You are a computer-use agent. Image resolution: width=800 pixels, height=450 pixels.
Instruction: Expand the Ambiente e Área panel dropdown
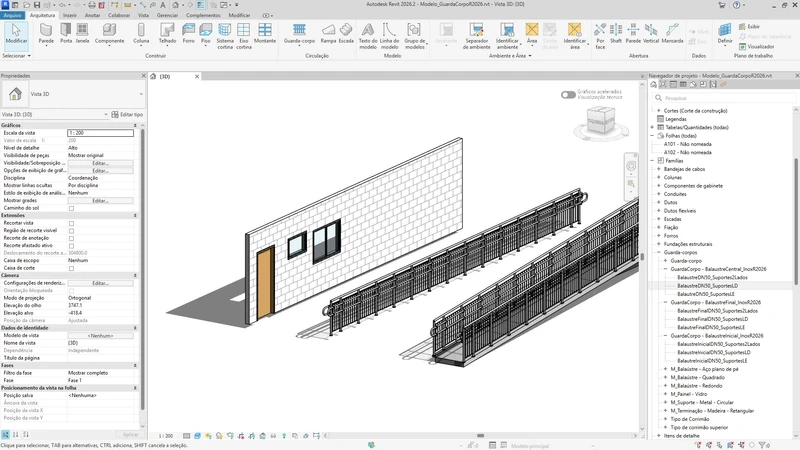click(510, 56)
